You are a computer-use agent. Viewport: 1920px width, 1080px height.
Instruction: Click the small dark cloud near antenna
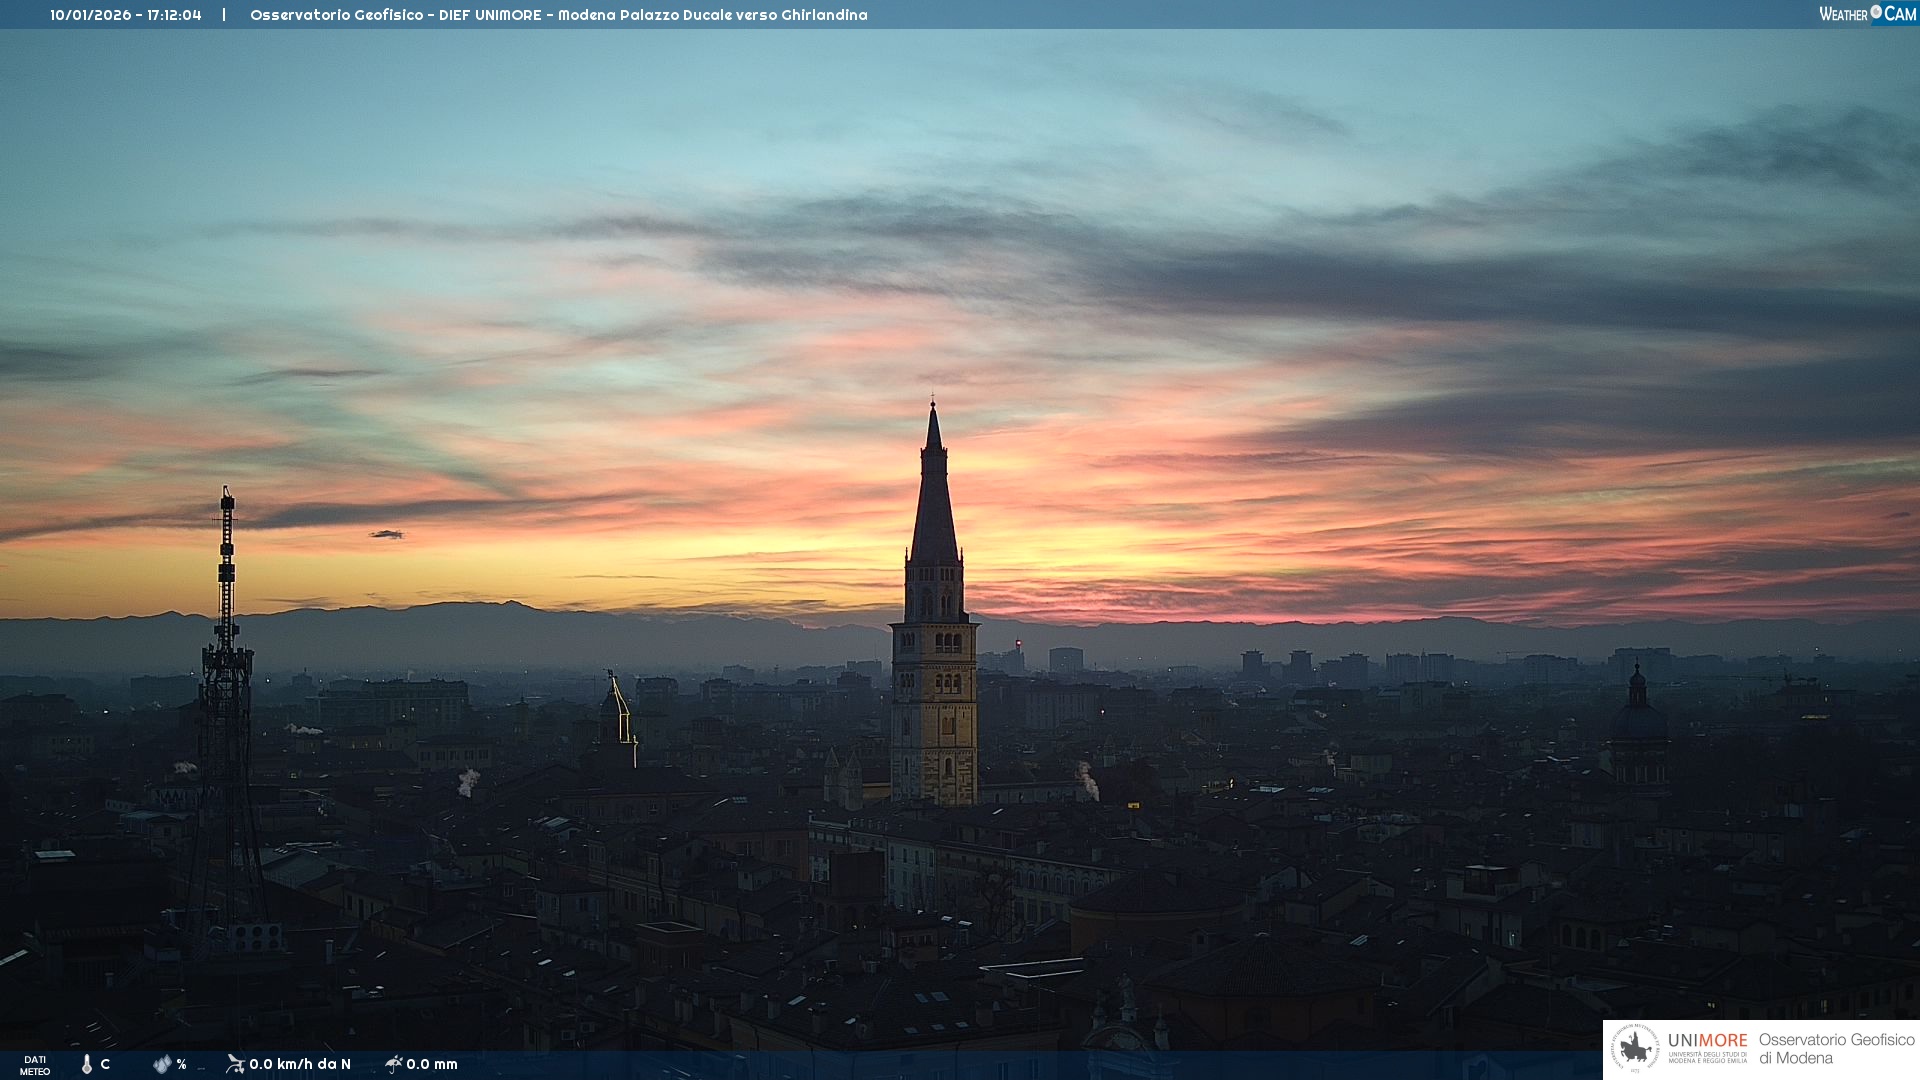386,535
